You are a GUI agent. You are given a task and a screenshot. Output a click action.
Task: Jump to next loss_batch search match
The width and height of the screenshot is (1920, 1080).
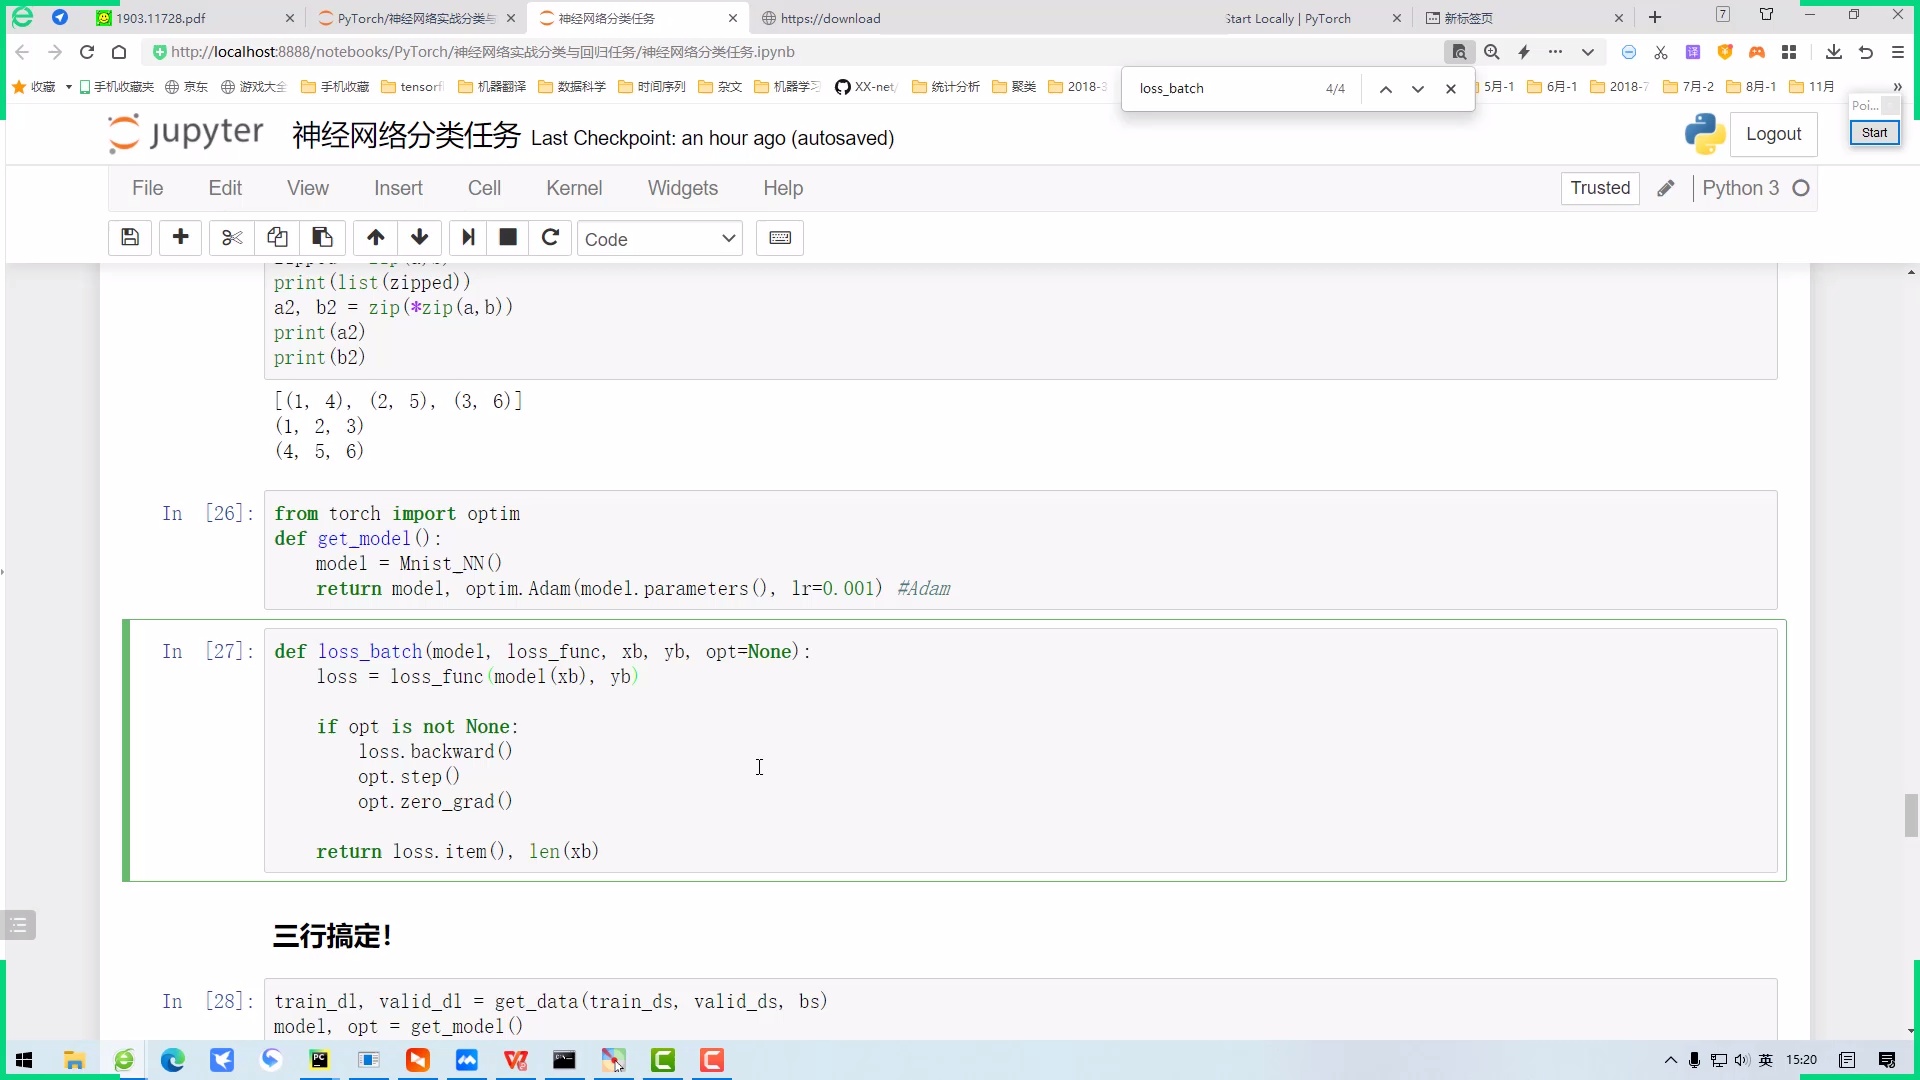pos(1418,88)
